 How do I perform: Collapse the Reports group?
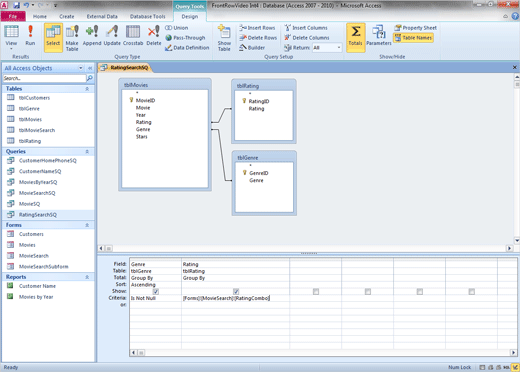[87, 277]
